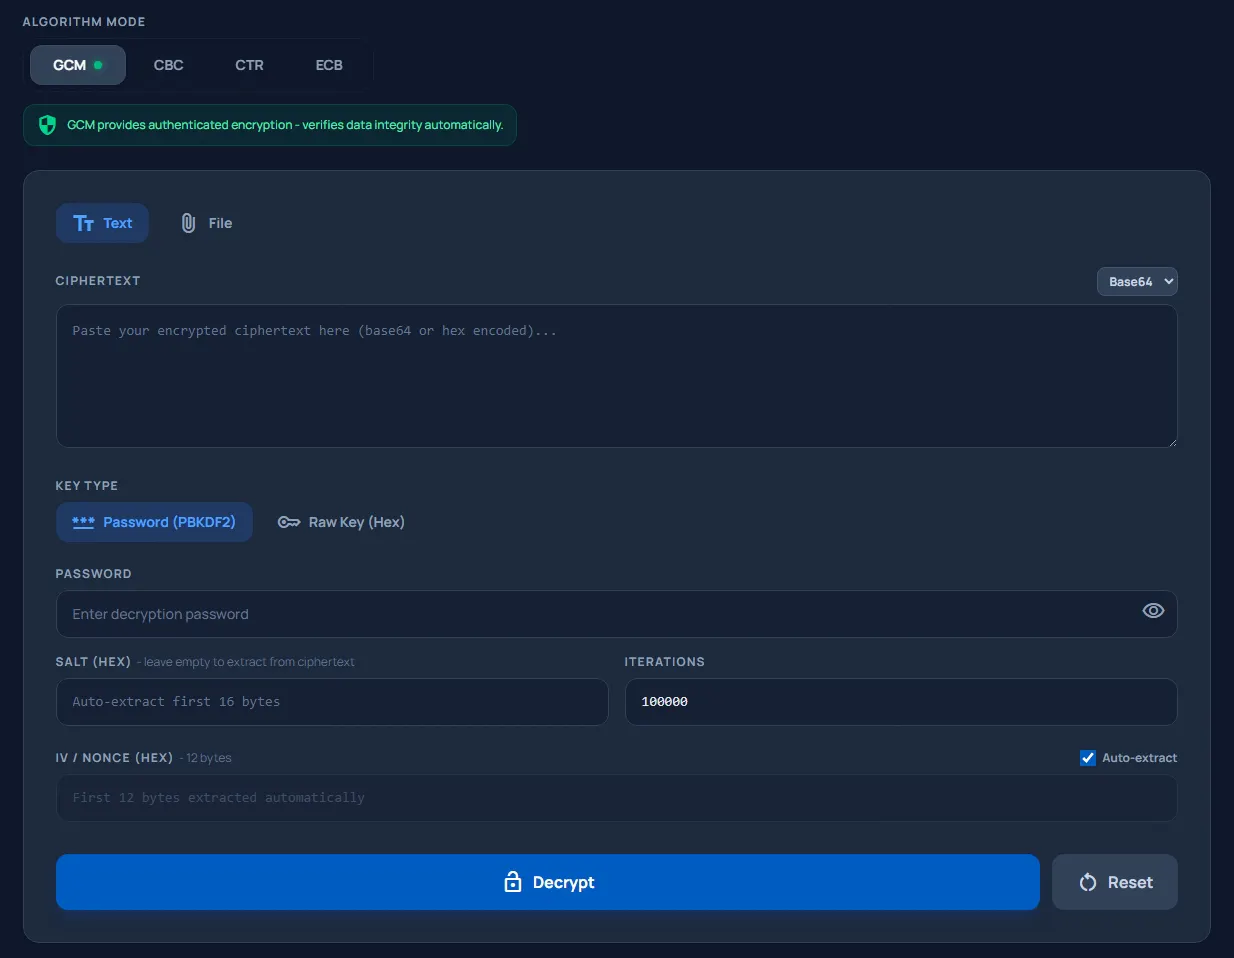The width and height of the screenshot is (1234, 958).
Task: Focus the ciphertext text area
Action: click(x=617, y=376)
